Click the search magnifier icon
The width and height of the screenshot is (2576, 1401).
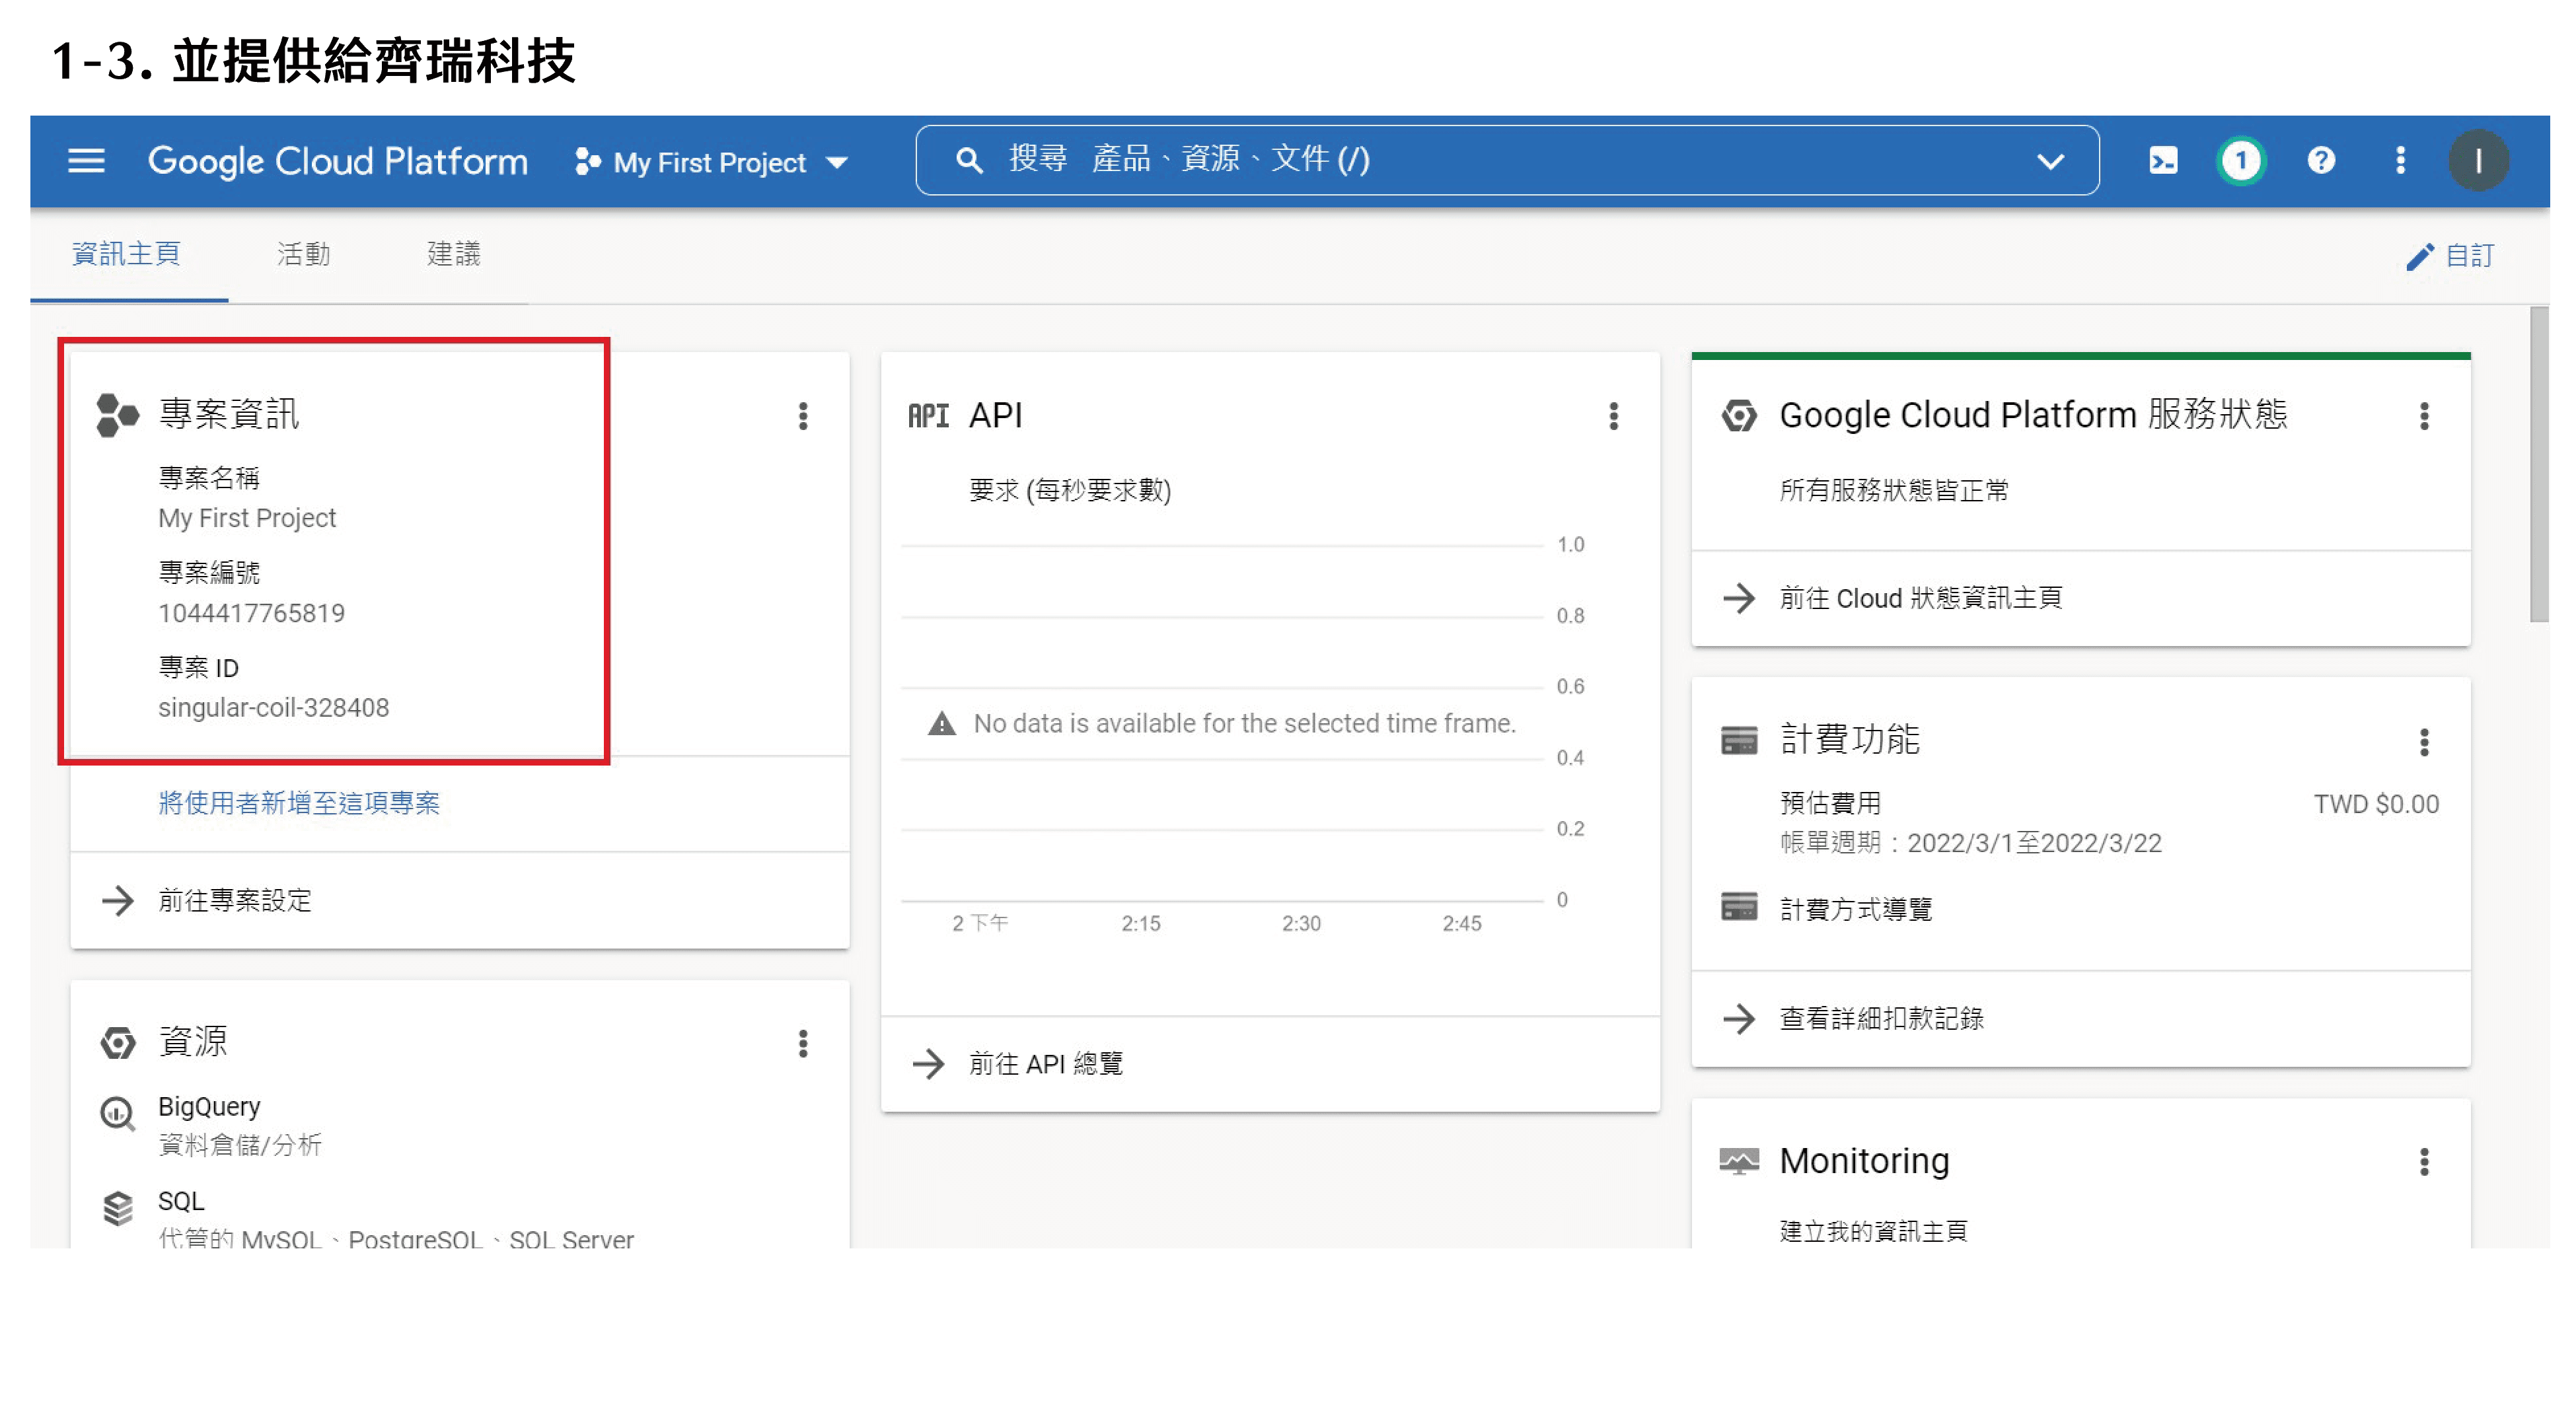968,160
